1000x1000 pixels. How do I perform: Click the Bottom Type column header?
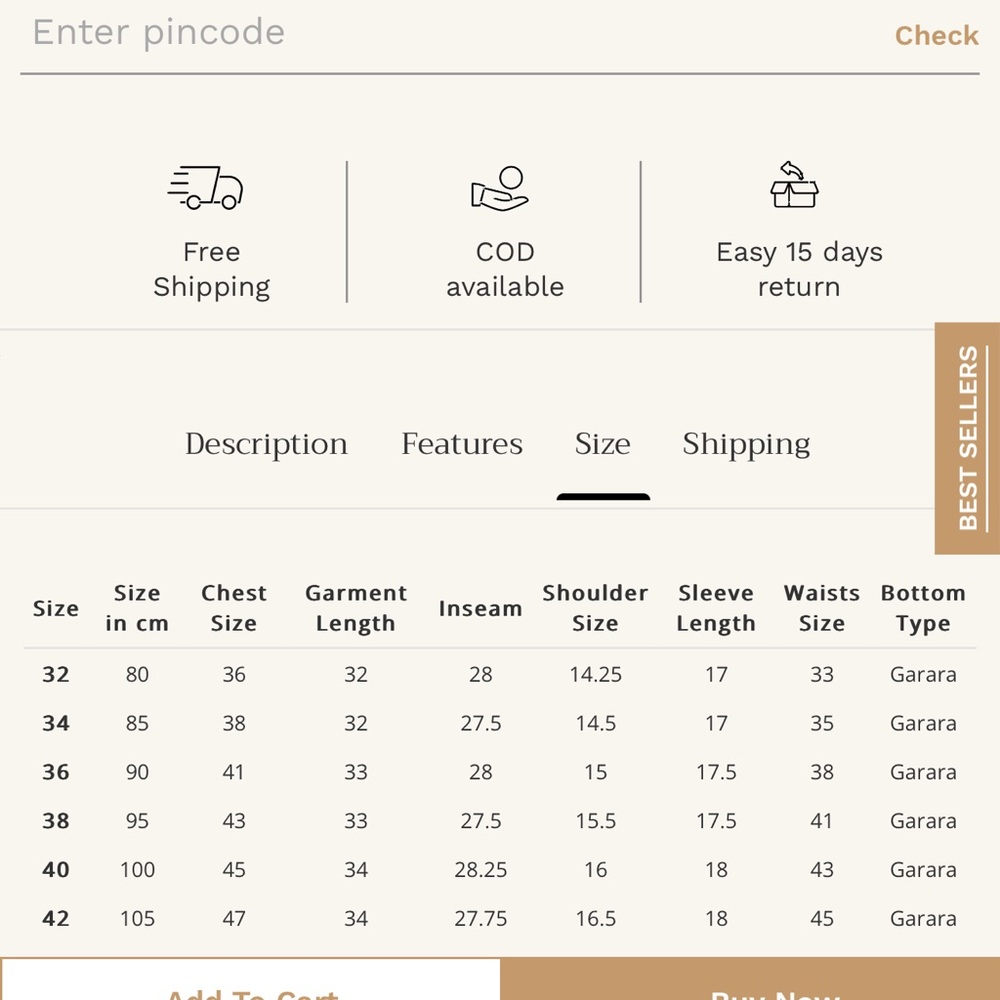(923, 608)
